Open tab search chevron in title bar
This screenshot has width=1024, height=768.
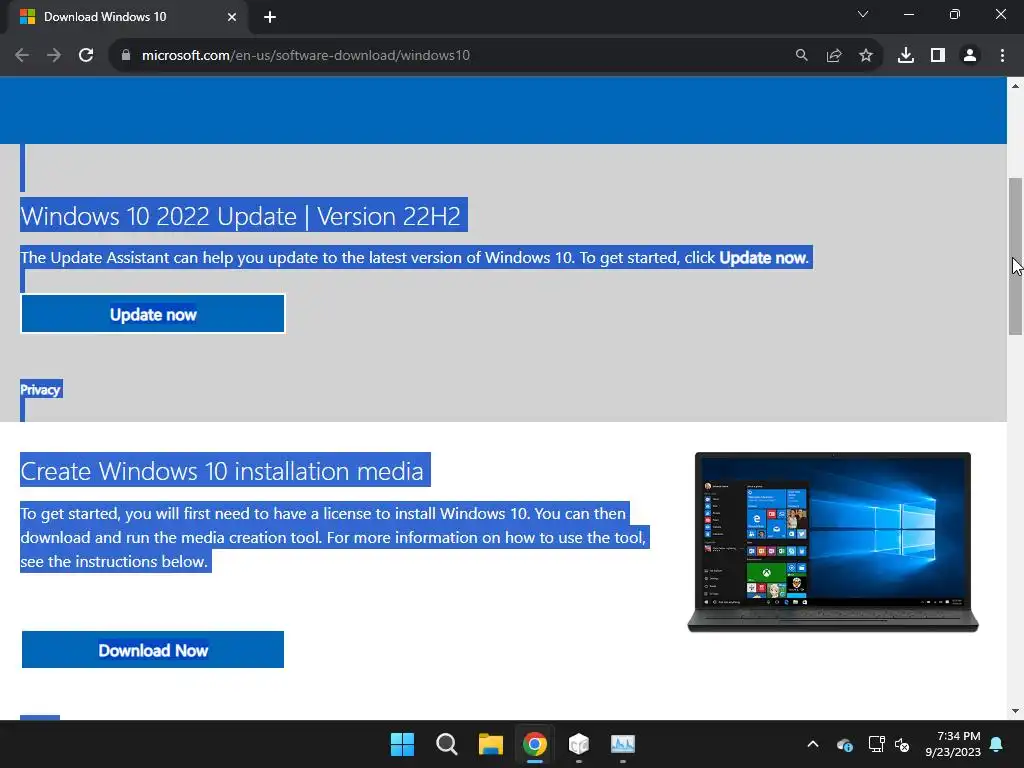tap(863, 14)
